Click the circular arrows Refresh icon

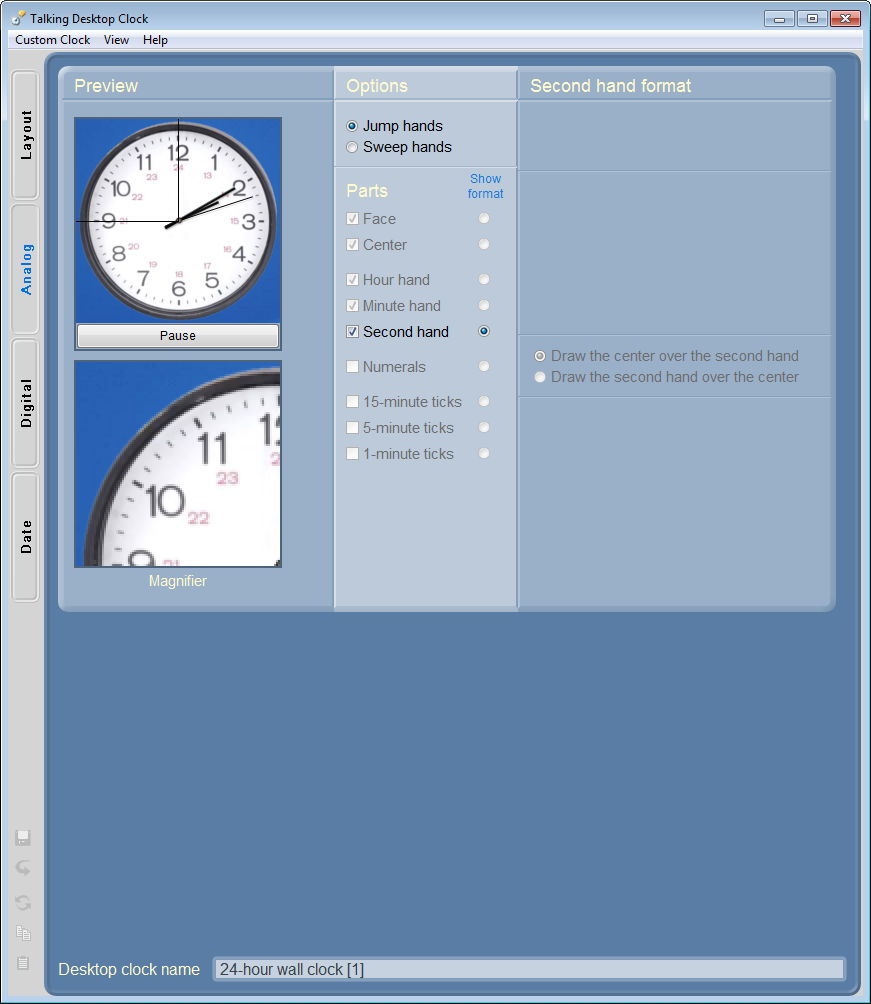point(23,903)
